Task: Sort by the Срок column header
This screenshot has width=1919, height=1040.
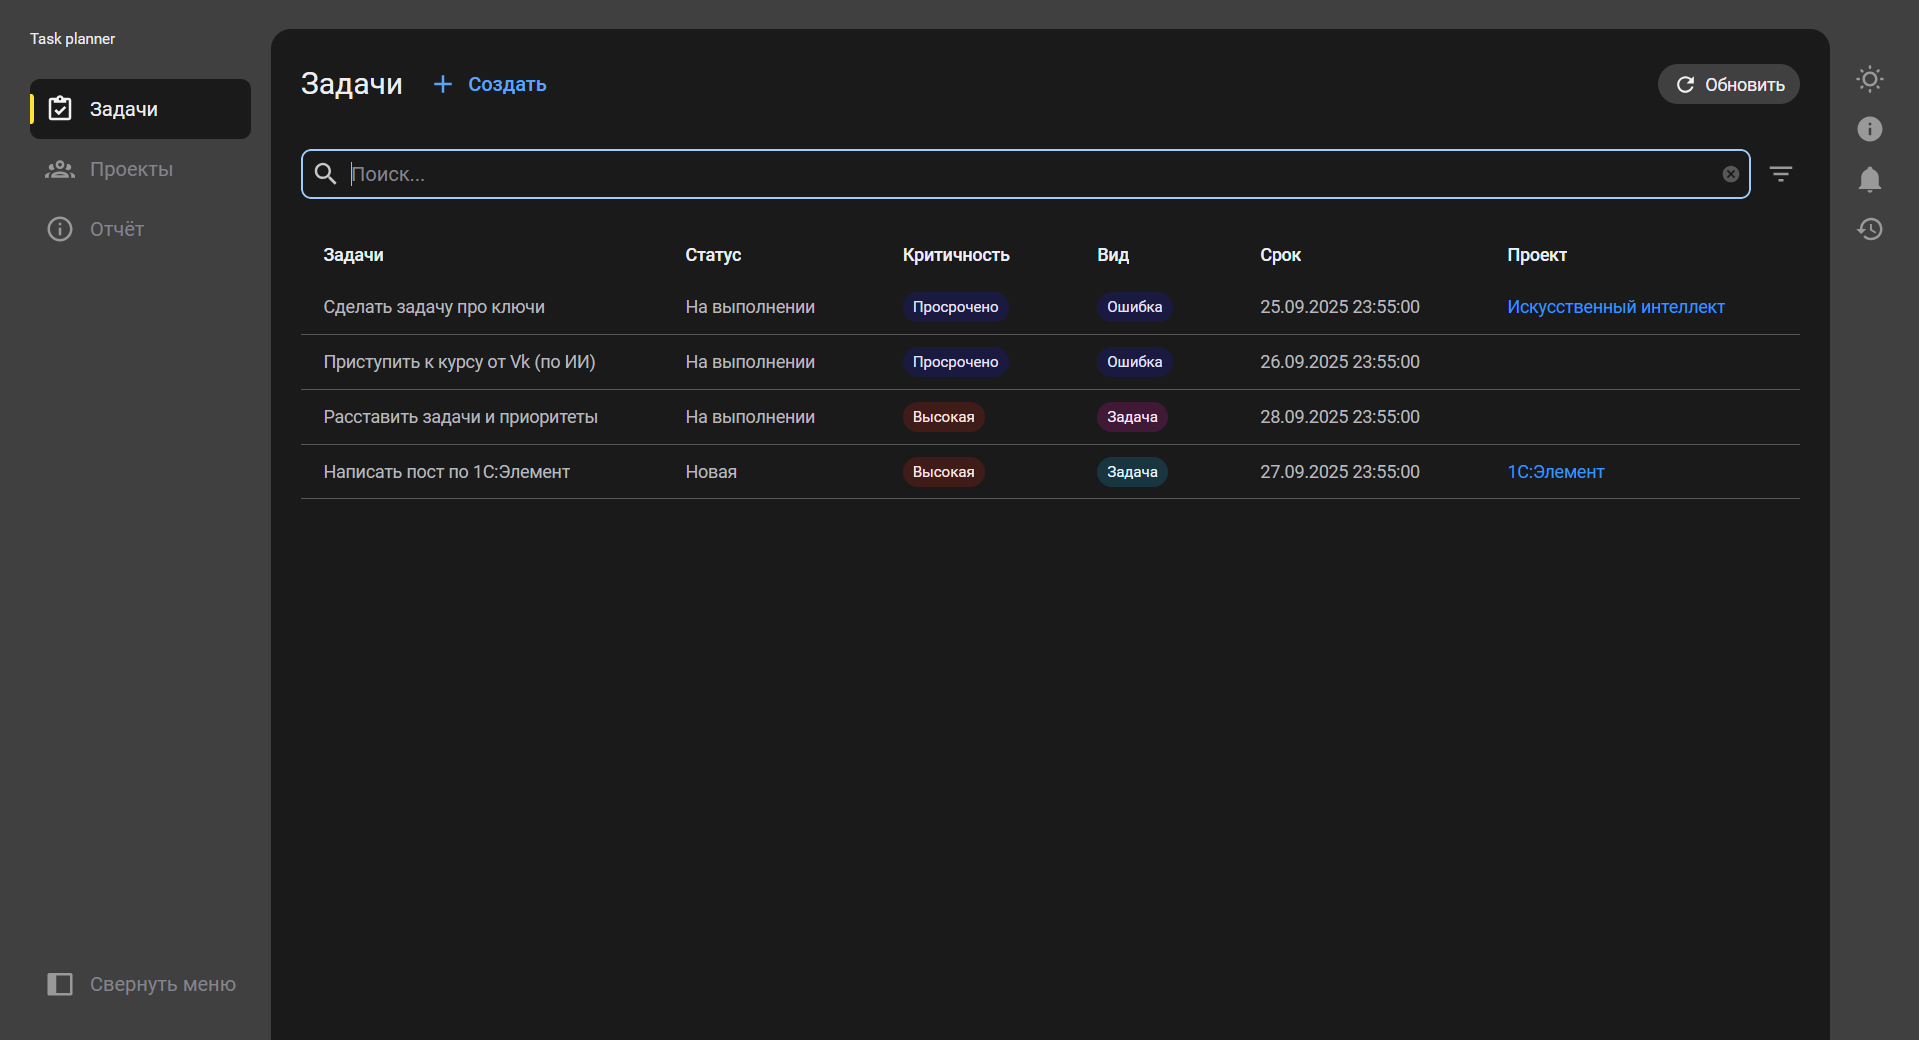Action: [x=1280, y=255]
